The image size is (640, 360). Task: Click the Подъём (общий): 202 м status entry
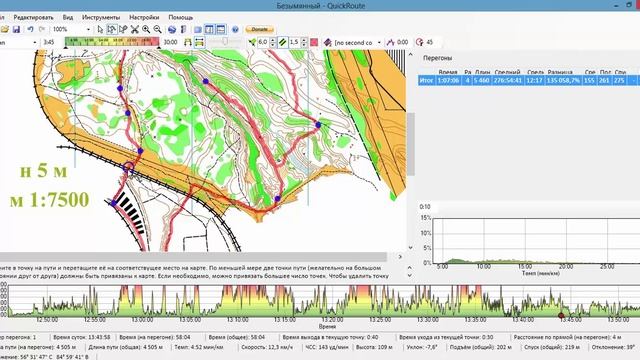[480, 347]
